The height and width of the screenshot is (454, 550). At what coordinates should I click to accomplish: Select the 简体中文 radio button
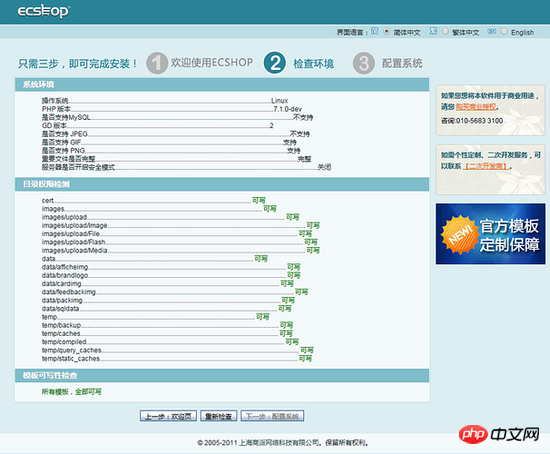tap(387, 32)
